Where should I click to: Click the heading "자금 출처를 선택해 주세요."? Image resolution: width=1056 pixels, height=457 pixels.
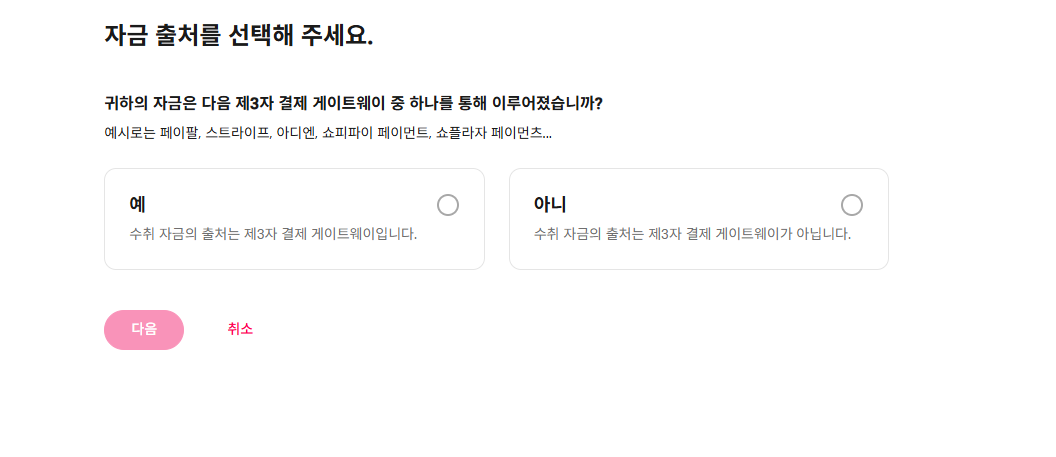pyautogui.click(x=238, y=35)
